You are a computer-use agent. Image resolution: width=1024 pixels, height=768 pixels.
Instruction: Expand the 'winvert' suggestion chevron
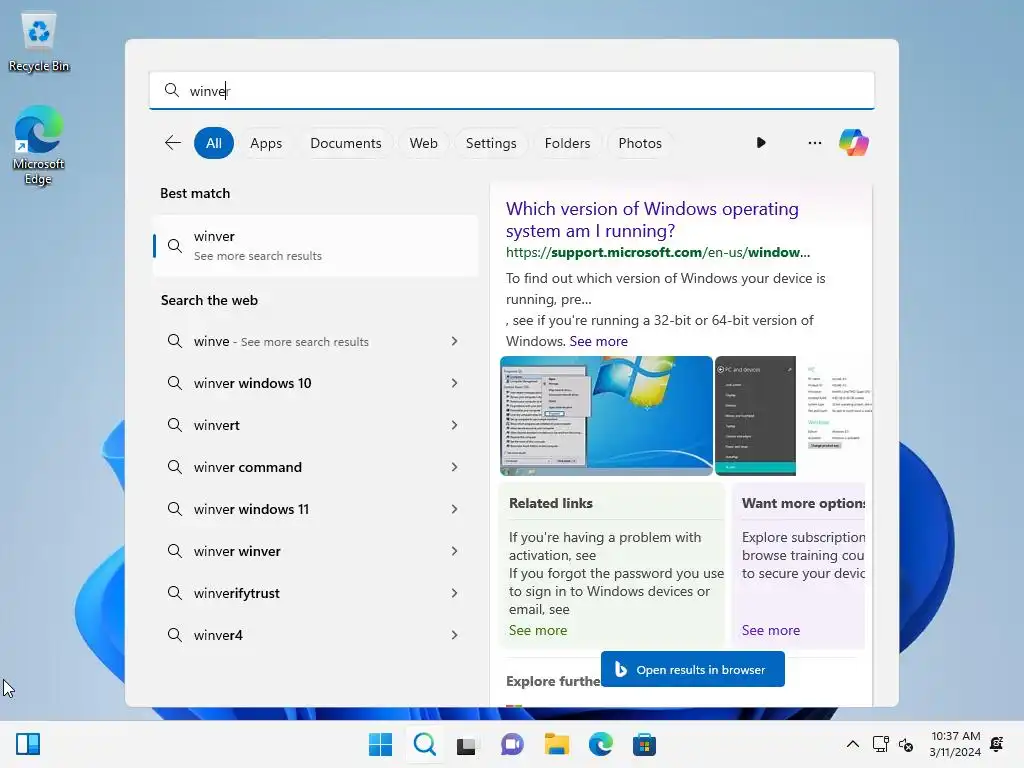(x=455, y=425)
